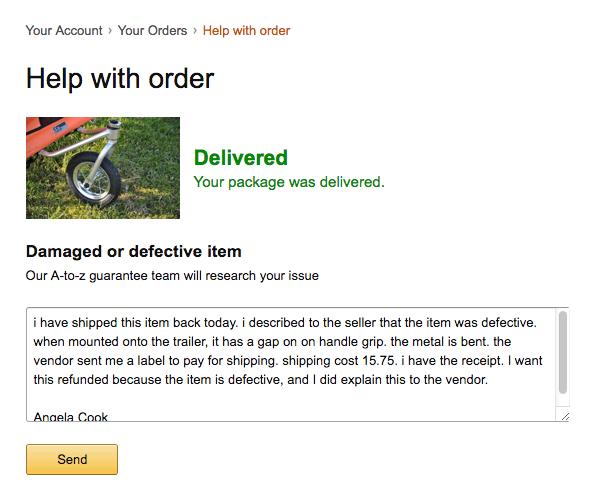Place cursor after shipping cost 15.75 text
The image size is (602, 496).
[x=396, y=361]
